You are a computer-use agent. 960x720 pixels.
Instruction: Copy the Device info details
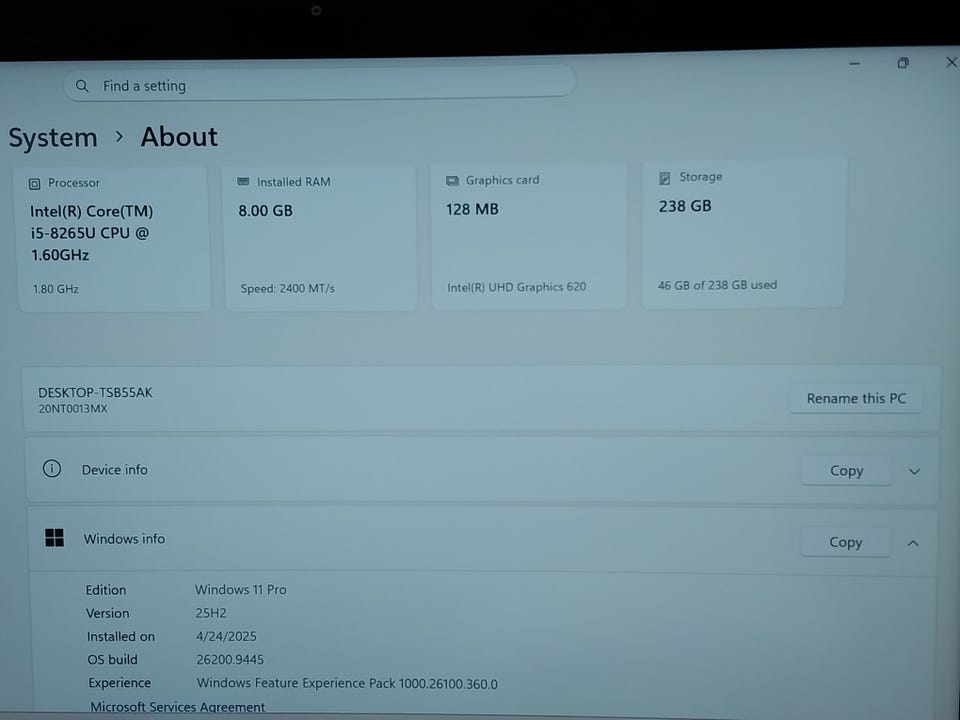[x=846, y=471]
